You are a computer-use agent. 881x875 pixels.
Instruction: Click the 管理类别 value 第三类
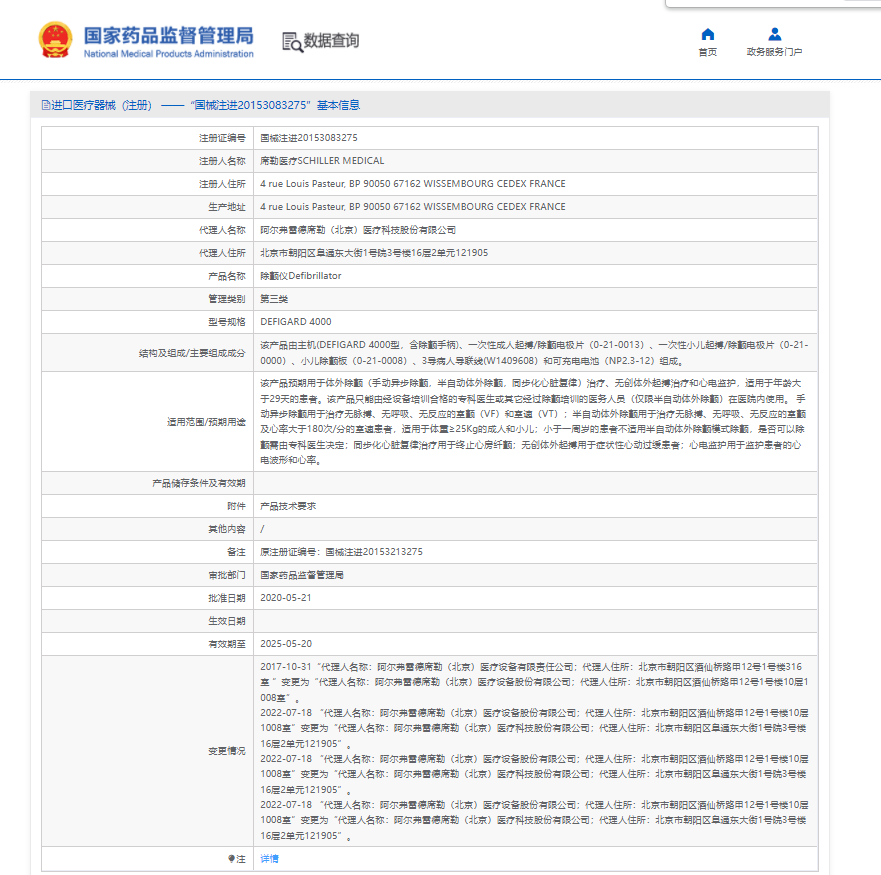pos(274,299)
